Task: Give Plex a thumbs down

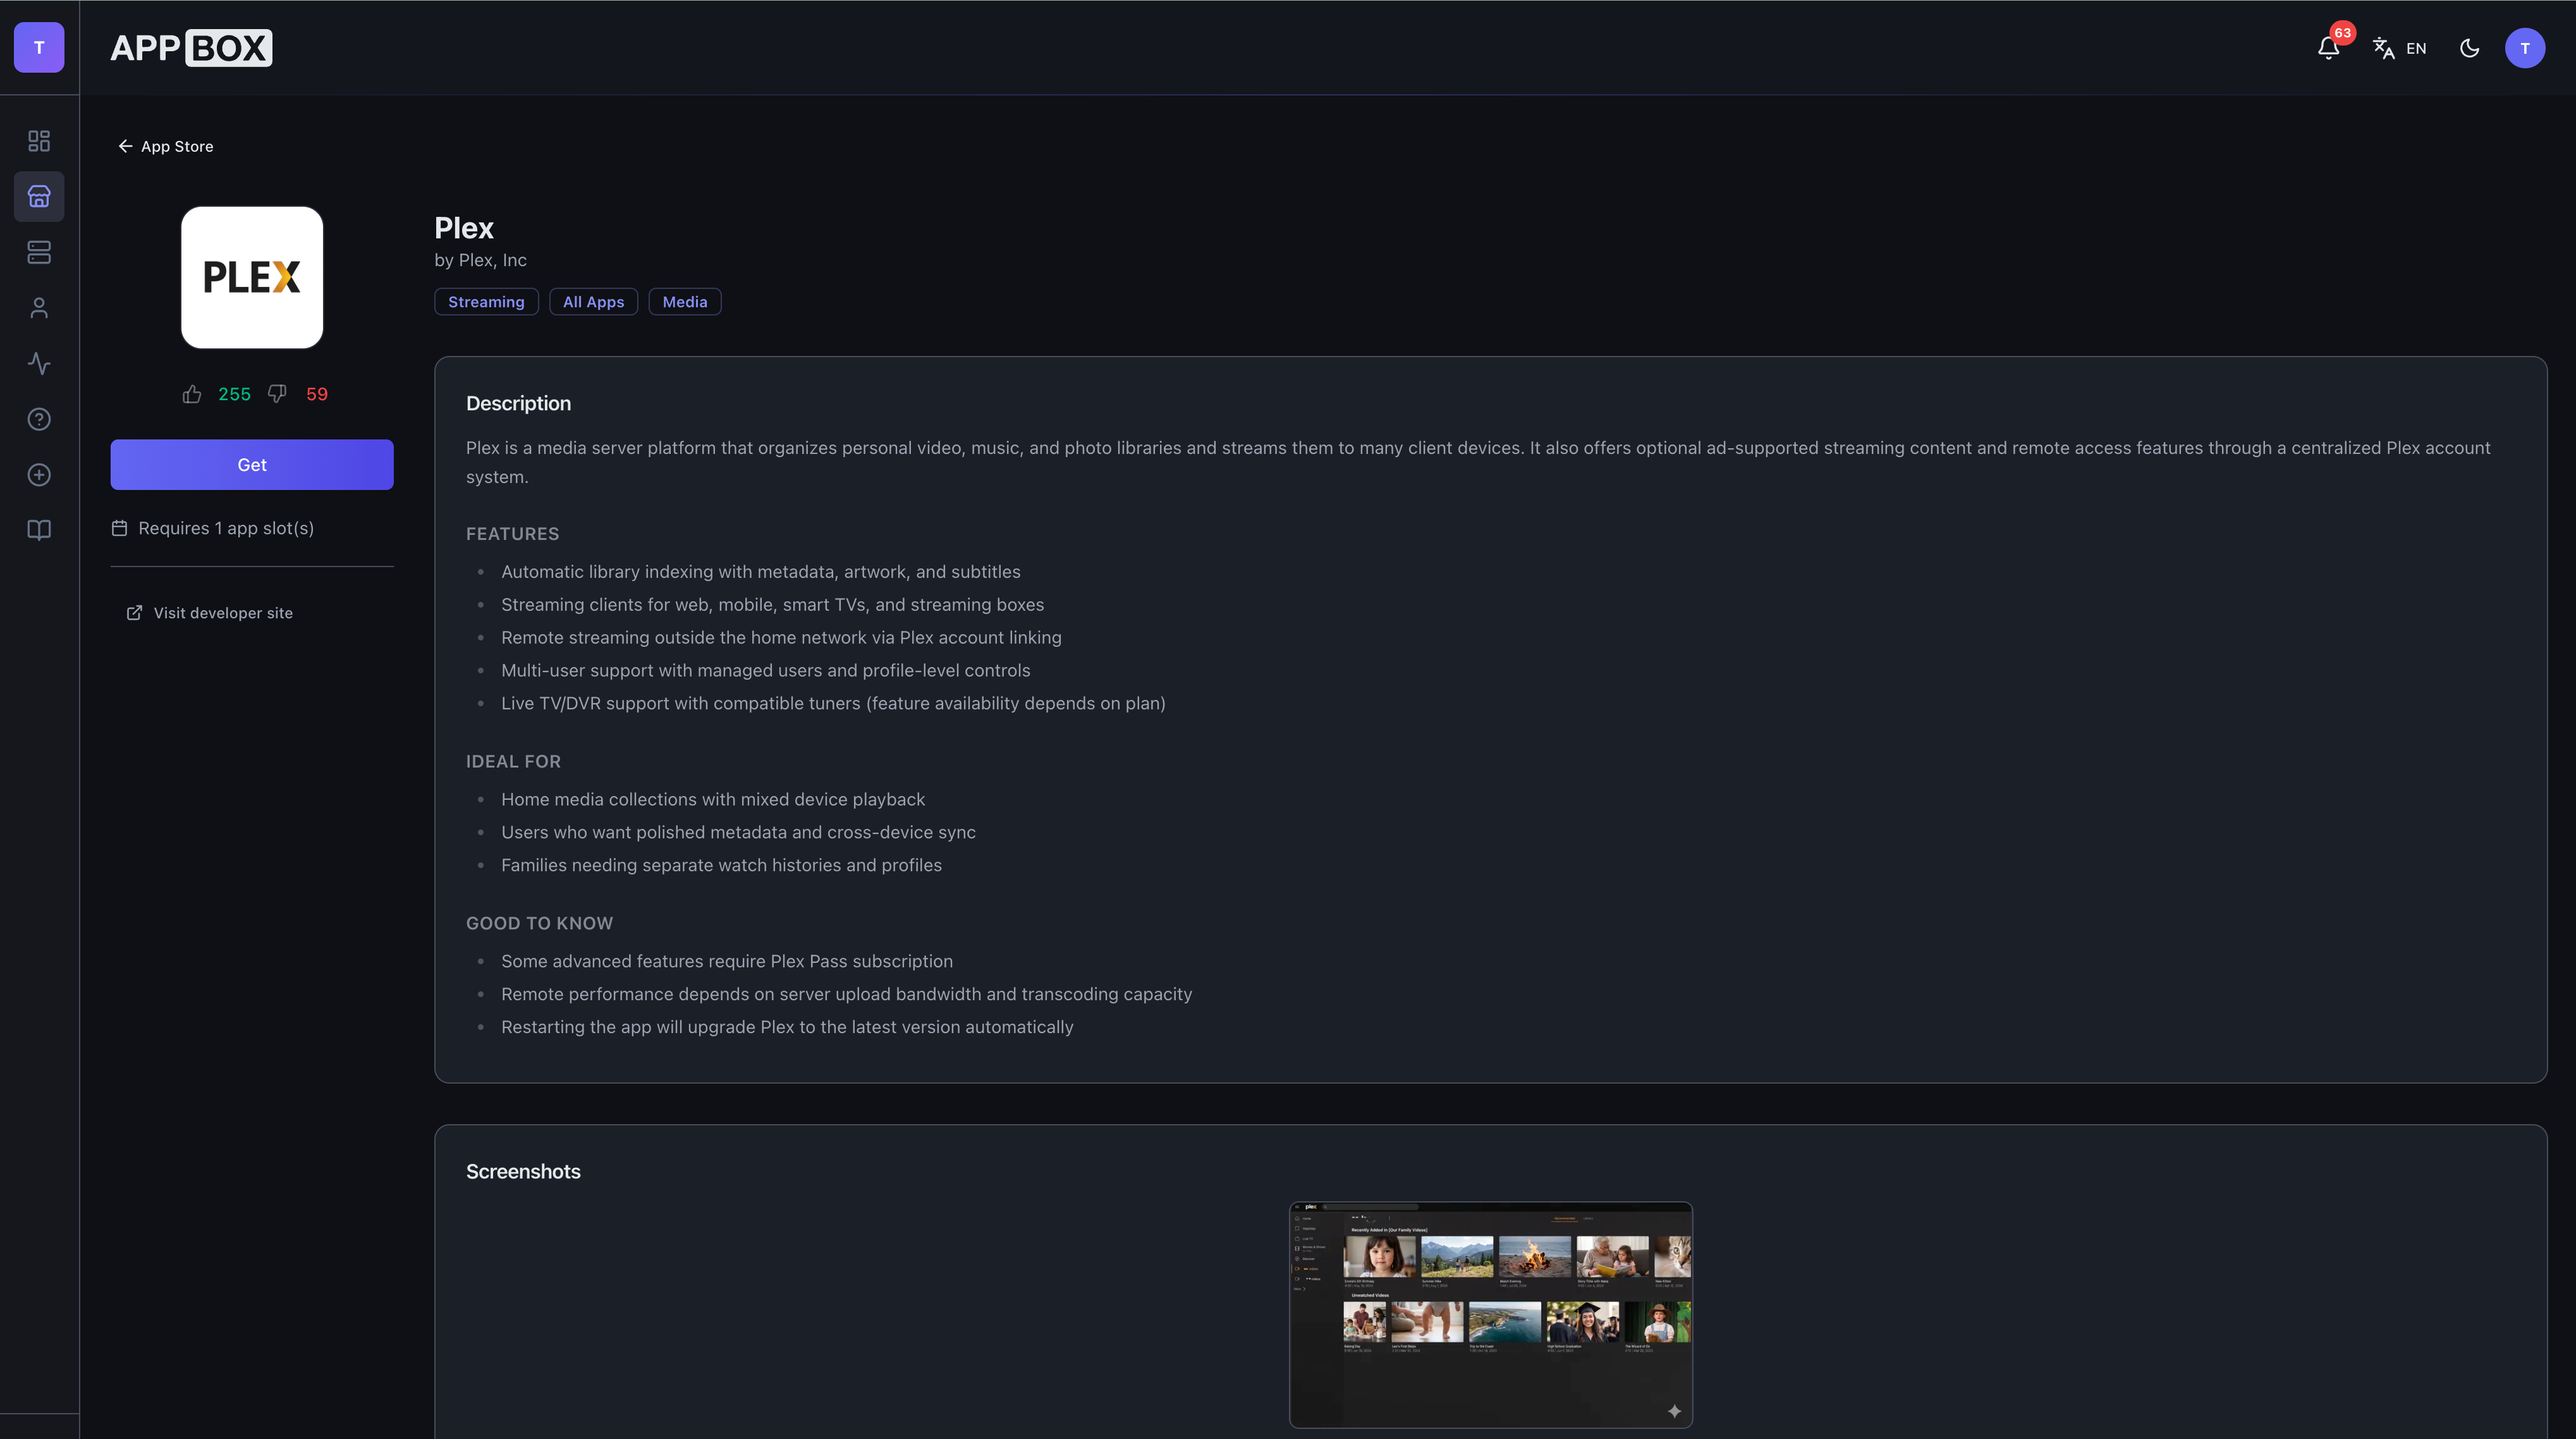Action: tap(277, 394)
